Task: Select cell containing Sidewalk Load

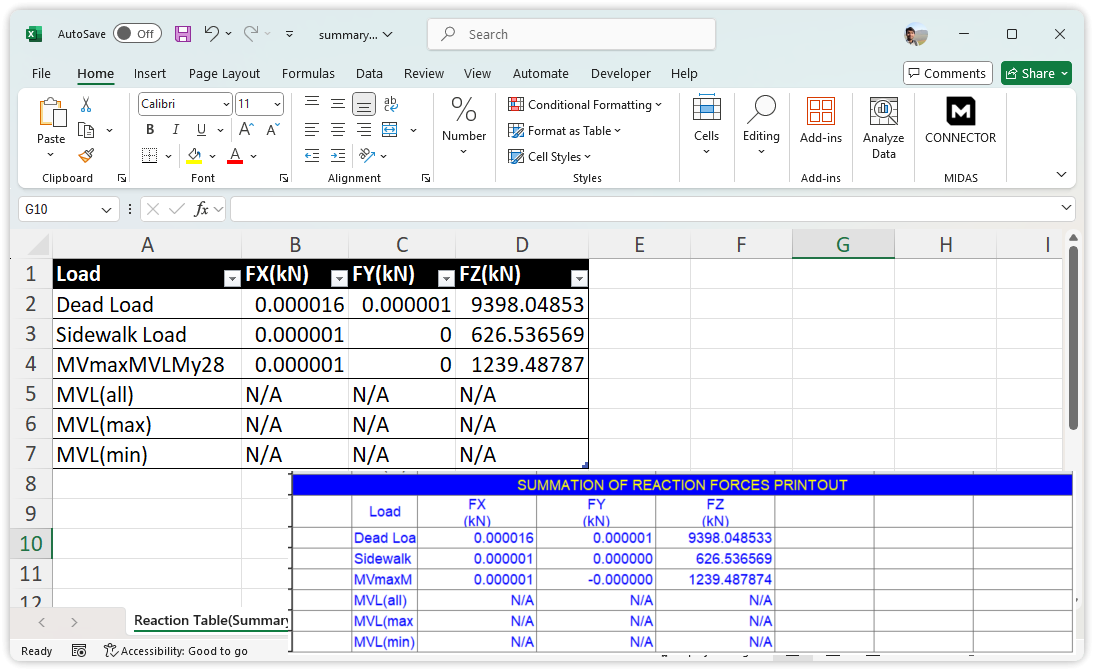Action: pos(147,334)
